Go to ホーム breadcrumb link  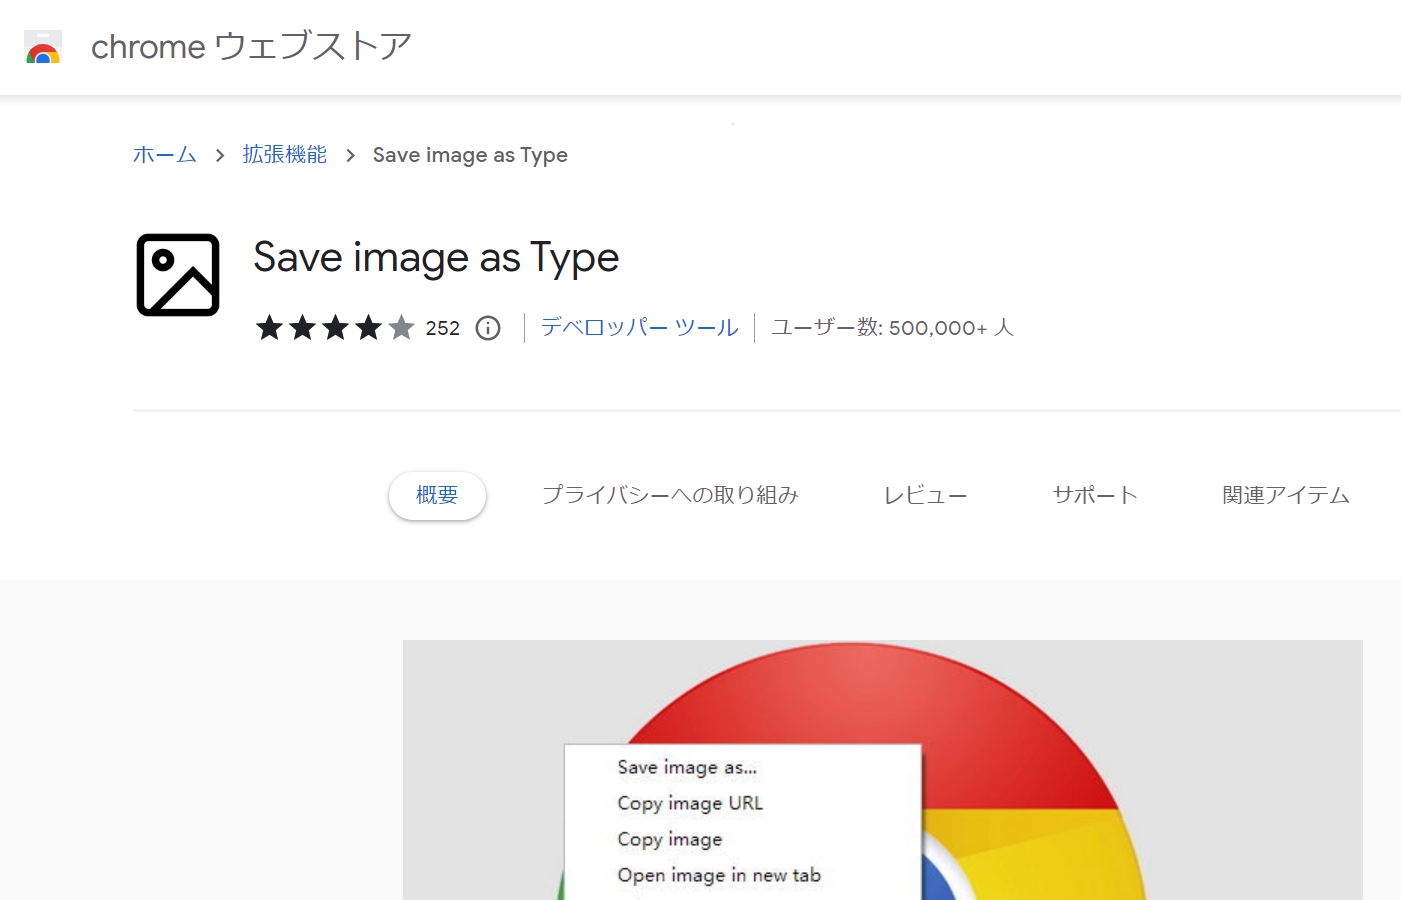(165, 155)
